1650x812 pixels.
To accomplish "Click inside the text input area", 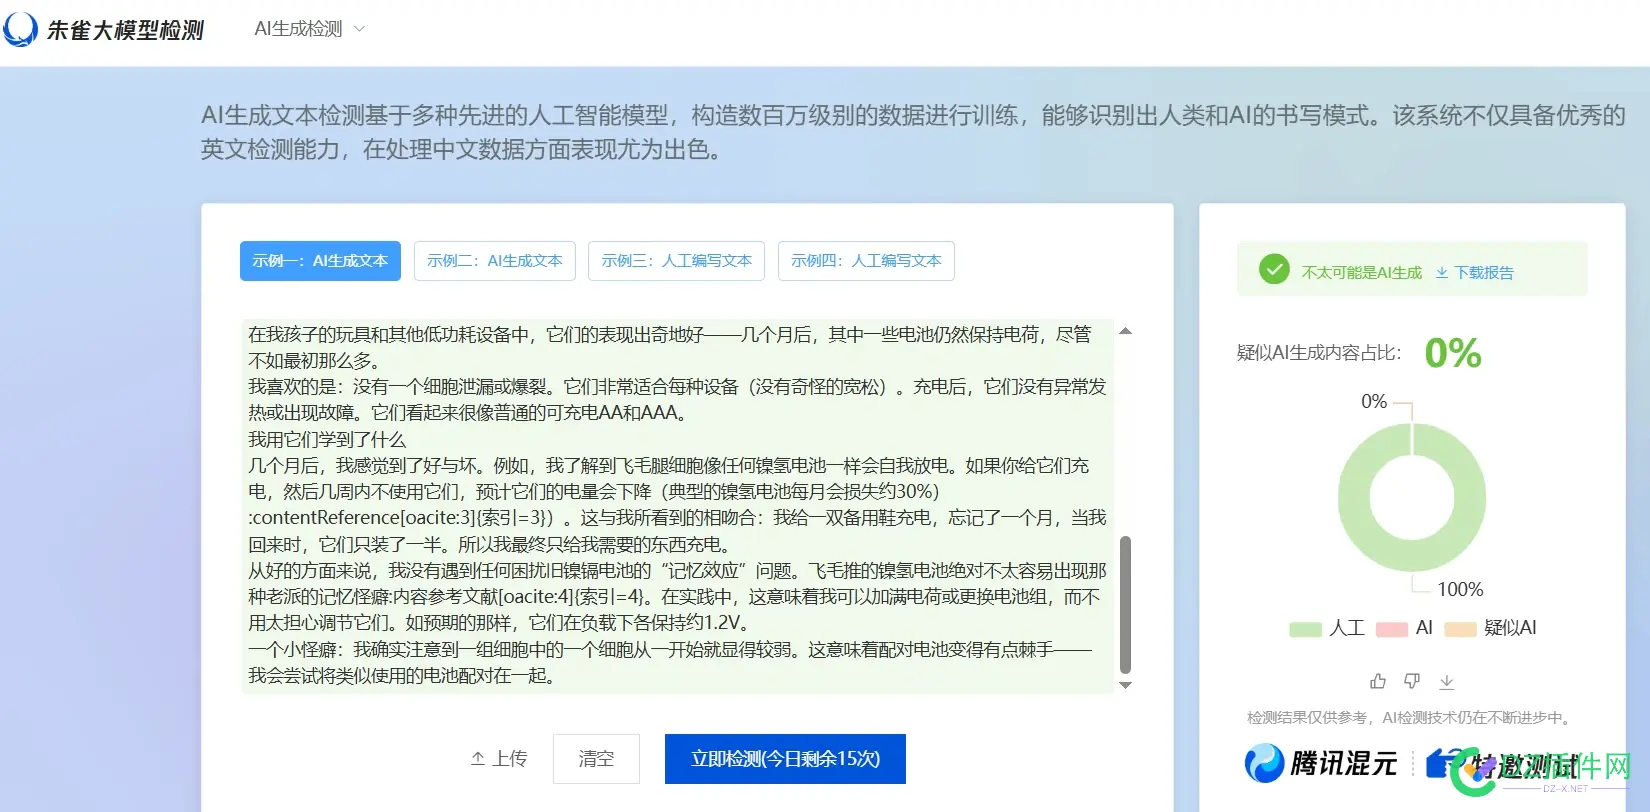I will [x=677, y=505].
